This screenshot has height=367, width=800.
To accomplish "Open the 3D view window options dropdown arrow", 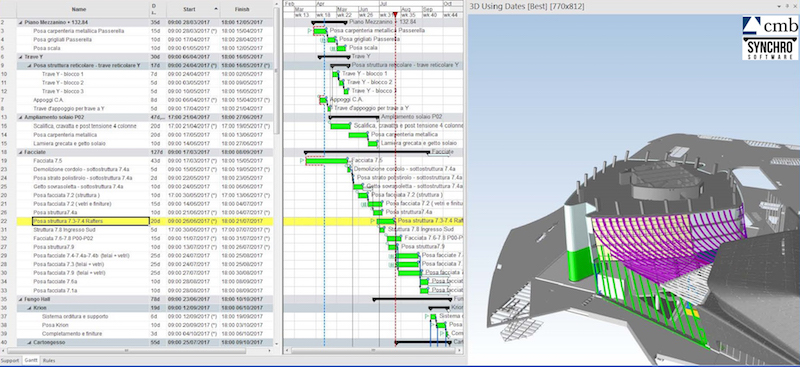I will (x=779, y=6).
